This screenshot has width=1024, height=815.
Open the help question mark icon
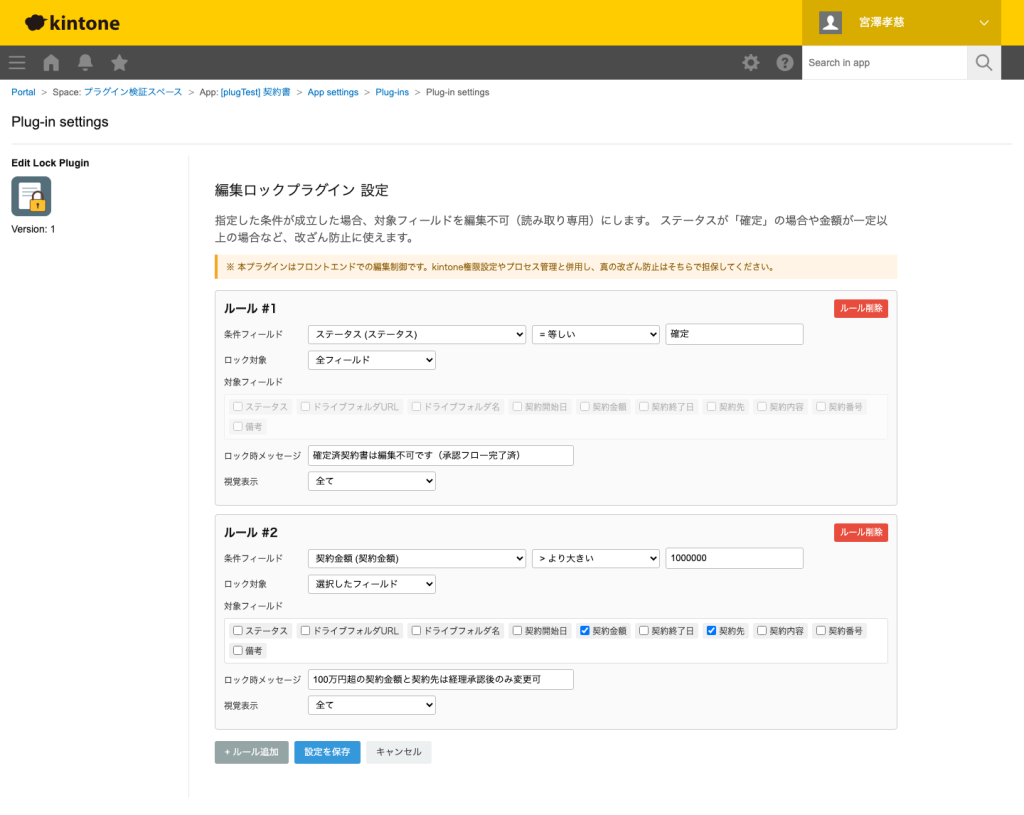[785, 63]
